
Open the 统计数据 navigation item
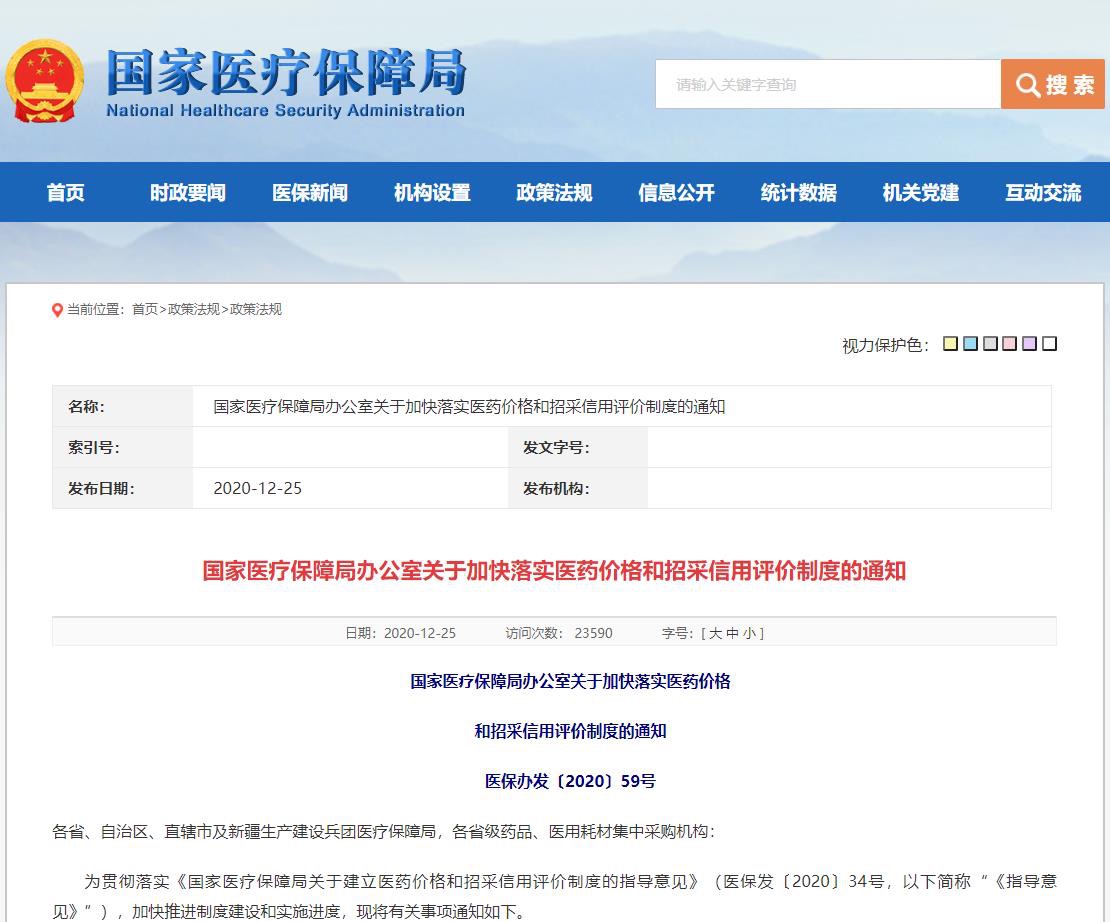pyautogui.click(x=799, y=192)
